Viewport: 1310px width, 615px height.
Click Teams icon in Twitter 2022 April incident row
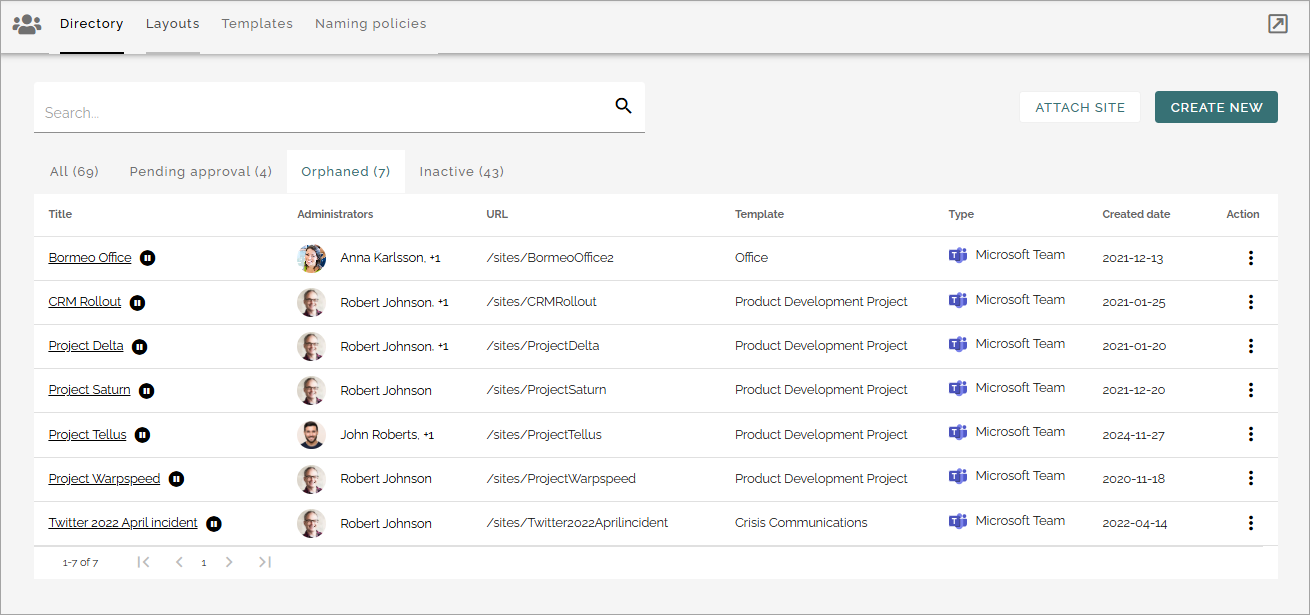click(958, 521)
